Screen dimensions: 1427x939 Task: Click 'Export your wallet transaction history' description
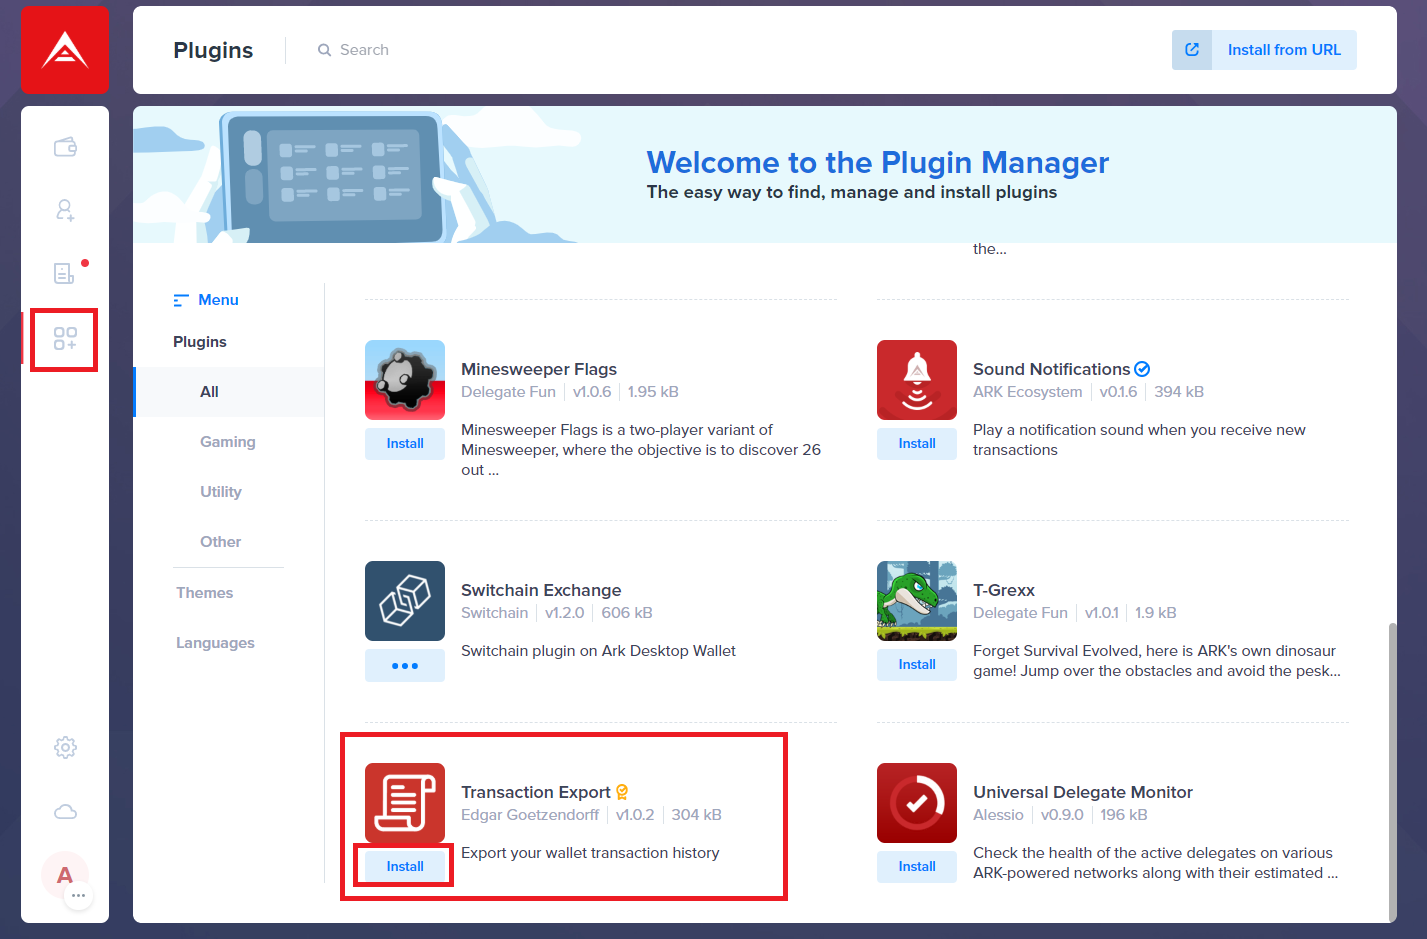(x=590, y=853)
